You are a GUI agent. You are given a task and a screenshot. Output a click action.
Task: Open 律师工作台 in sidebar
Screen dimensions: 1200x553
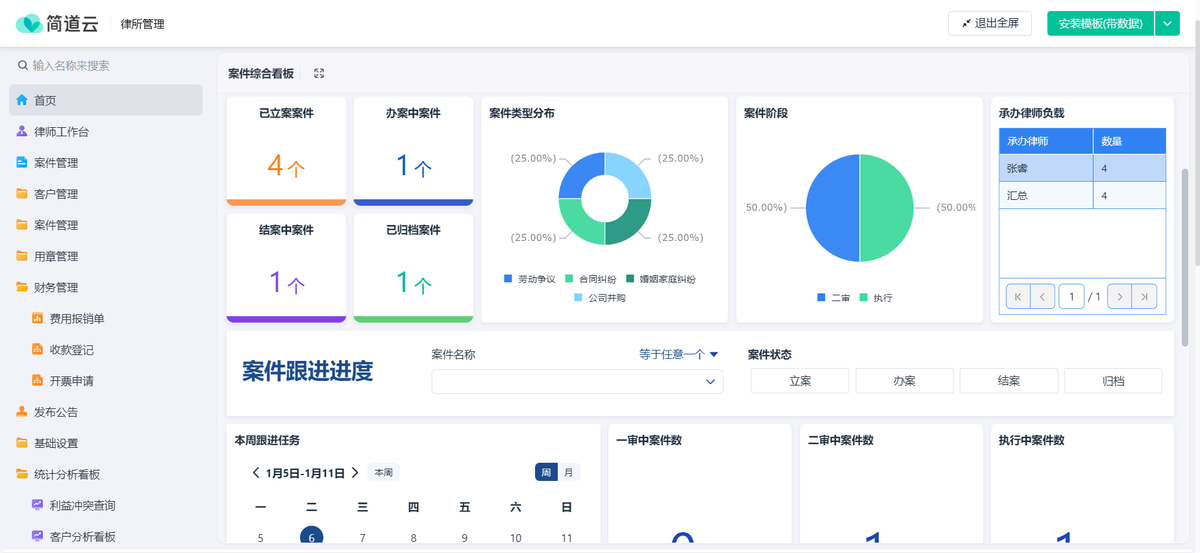click(x=105, y=131)
